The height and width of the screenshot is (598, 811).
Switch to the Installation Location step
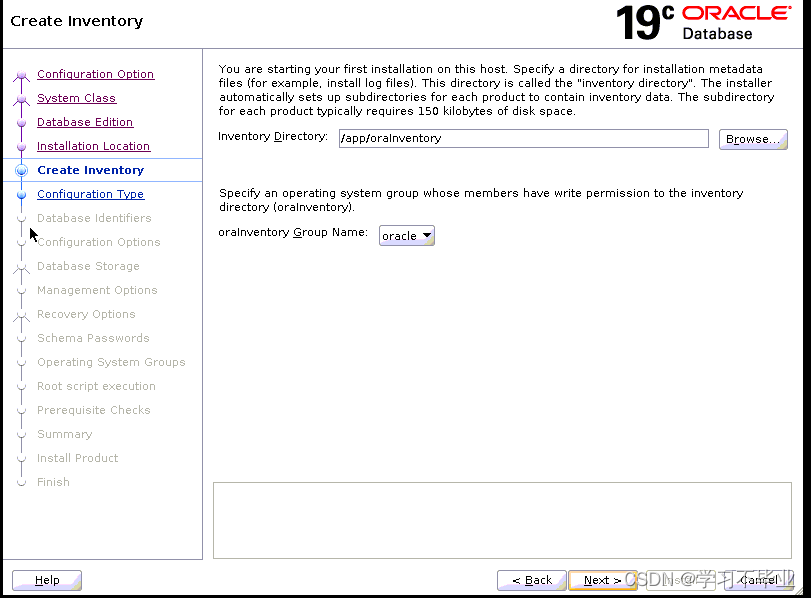point(93,146)
